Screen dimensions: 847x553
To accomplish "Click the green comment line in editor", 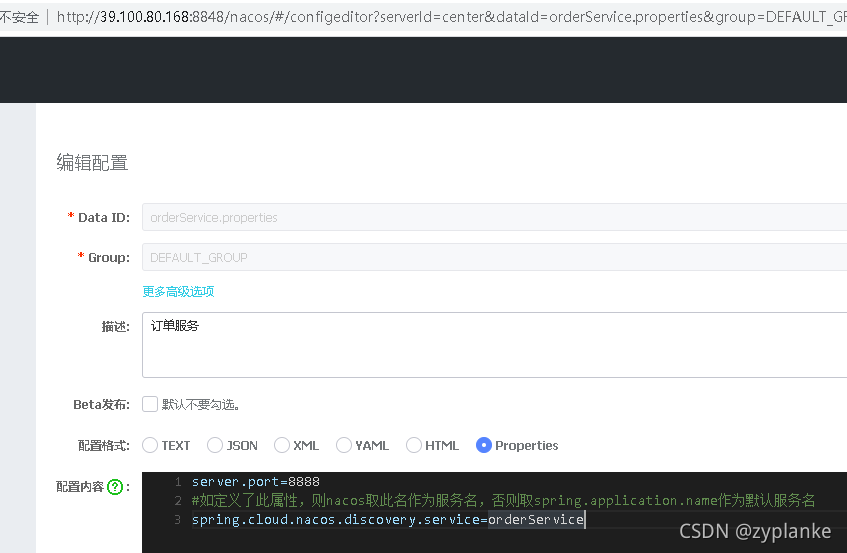I will point(503,501).
